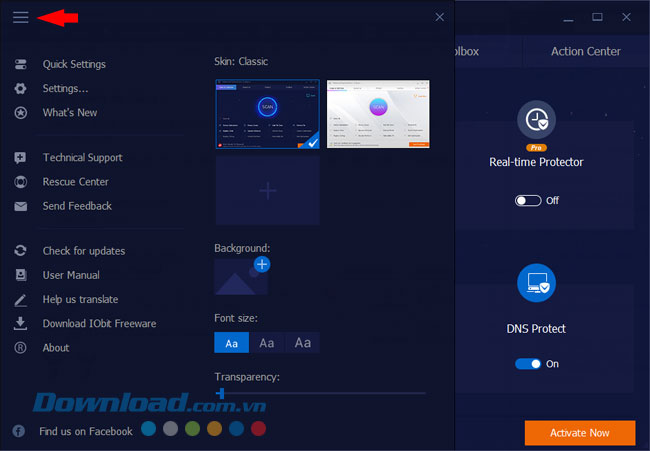Choose the red color swatch
Viewport: 650px width, 451px height.
[x=258, y=429]
